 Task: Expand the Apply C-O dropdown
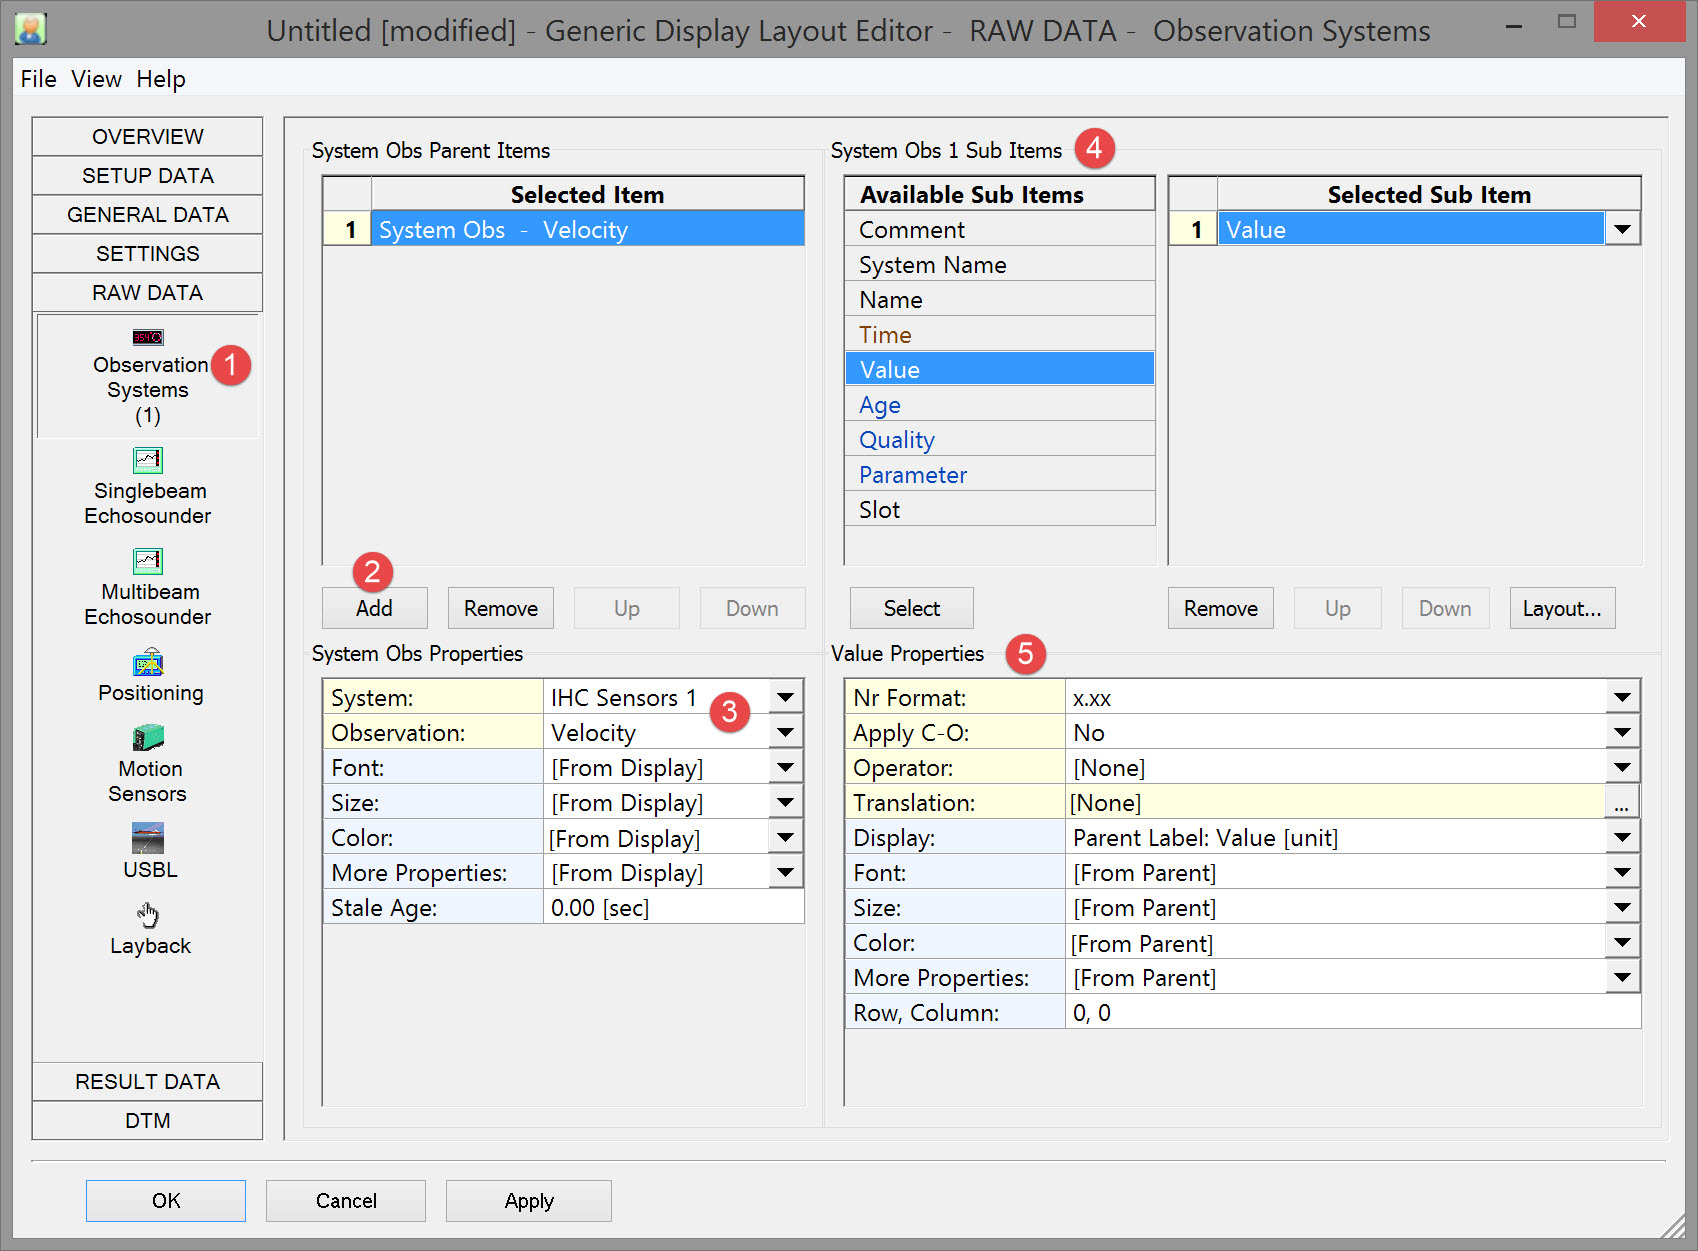[x=1622, y=732]
